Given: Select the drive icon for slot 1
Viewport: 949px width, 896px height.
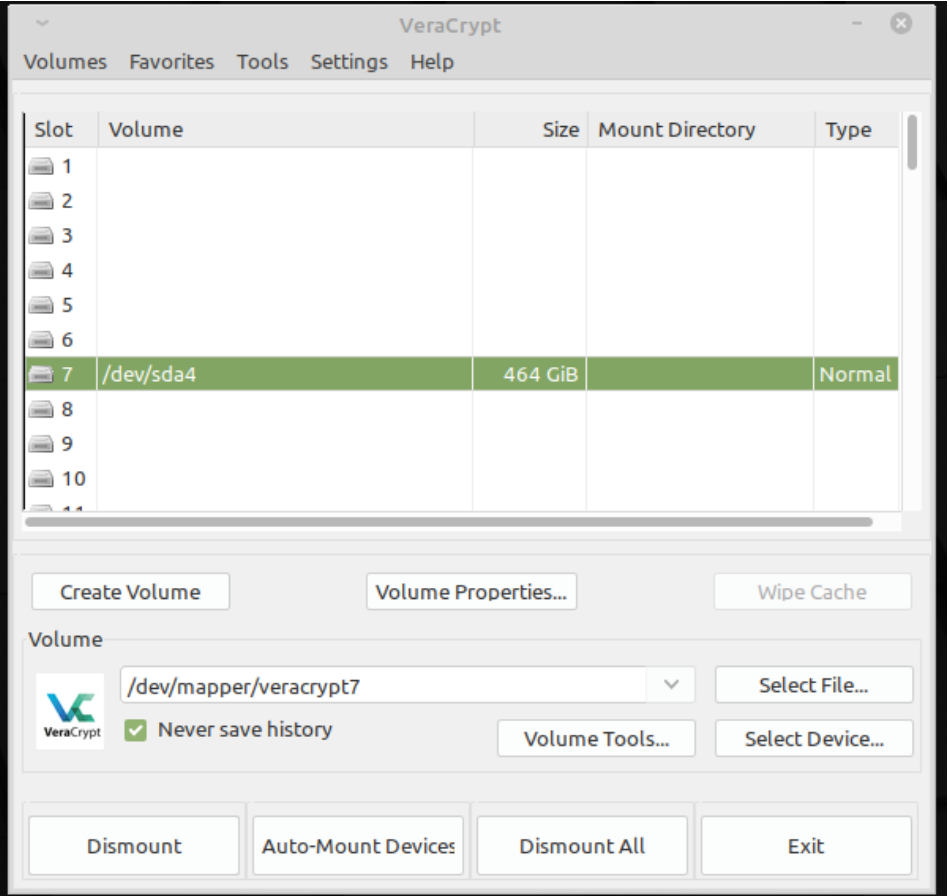Looking at the screenshot, I should (x=41, y=166).
